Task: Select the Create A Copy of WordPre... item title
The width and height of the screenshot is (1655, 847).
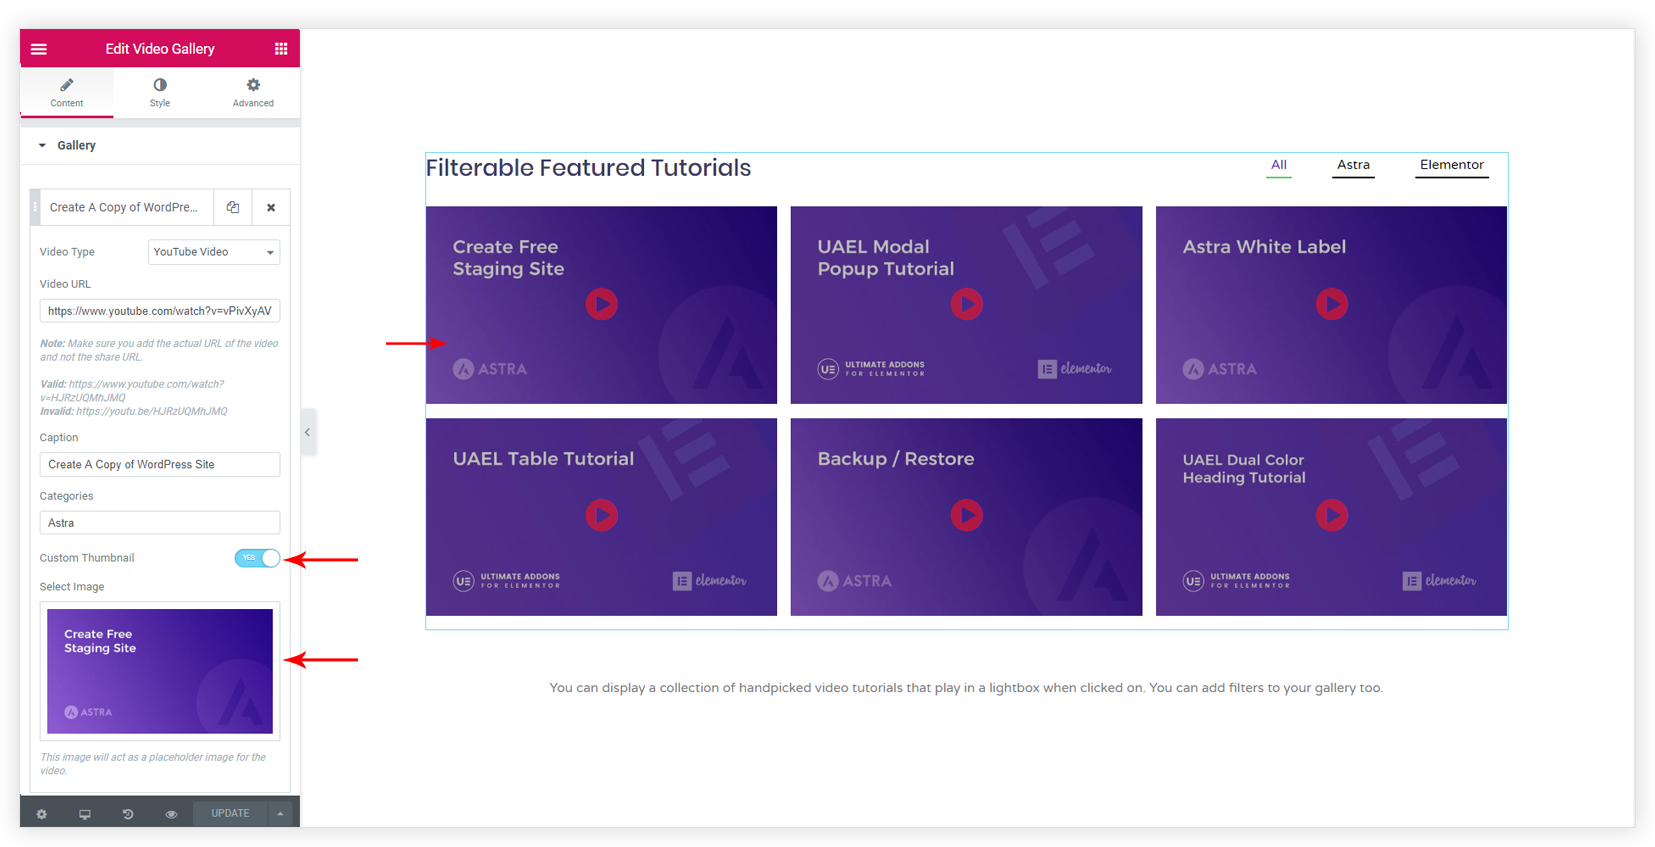Action: click(x=124, y=208)
